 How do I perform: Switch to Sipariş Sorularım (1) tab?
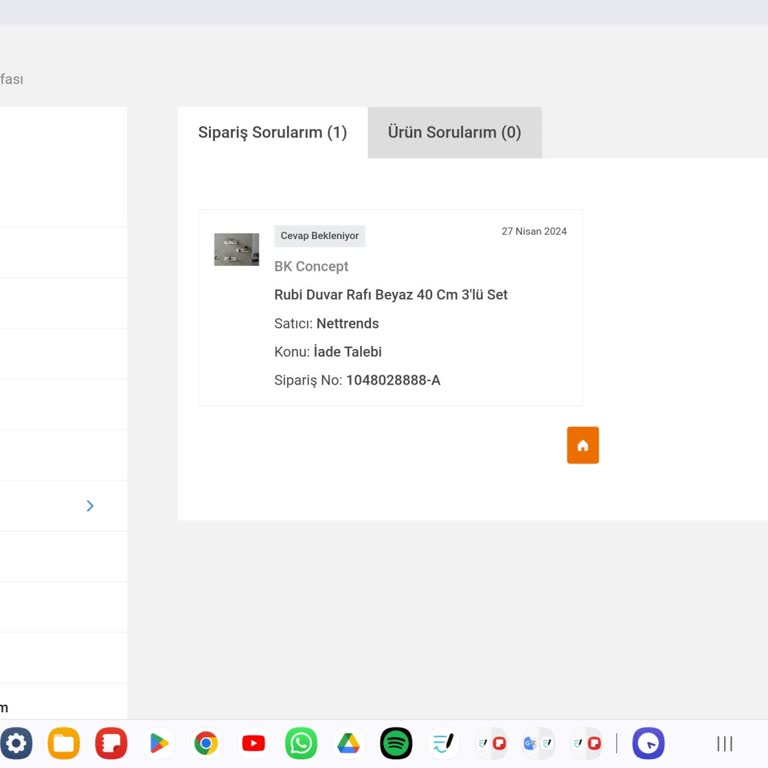point(272,133)
